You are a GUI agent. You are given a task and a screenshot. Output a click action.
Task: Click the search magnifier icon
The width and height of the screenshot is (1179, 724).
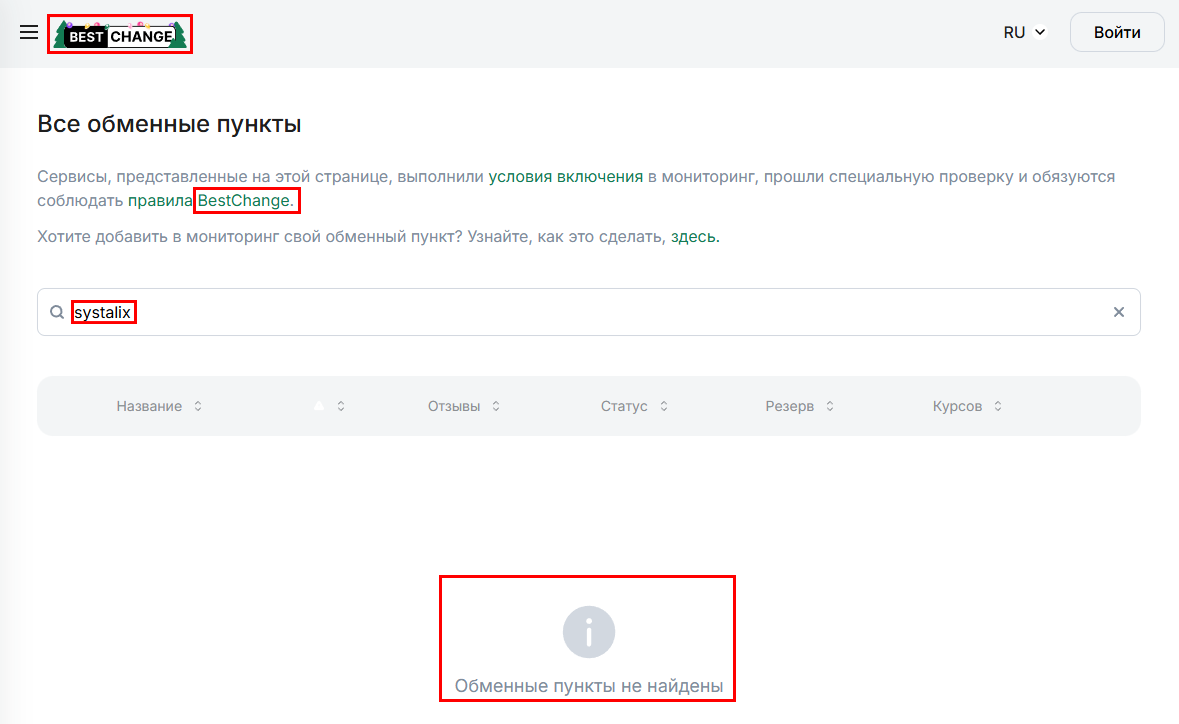click(x=57, y=311)
